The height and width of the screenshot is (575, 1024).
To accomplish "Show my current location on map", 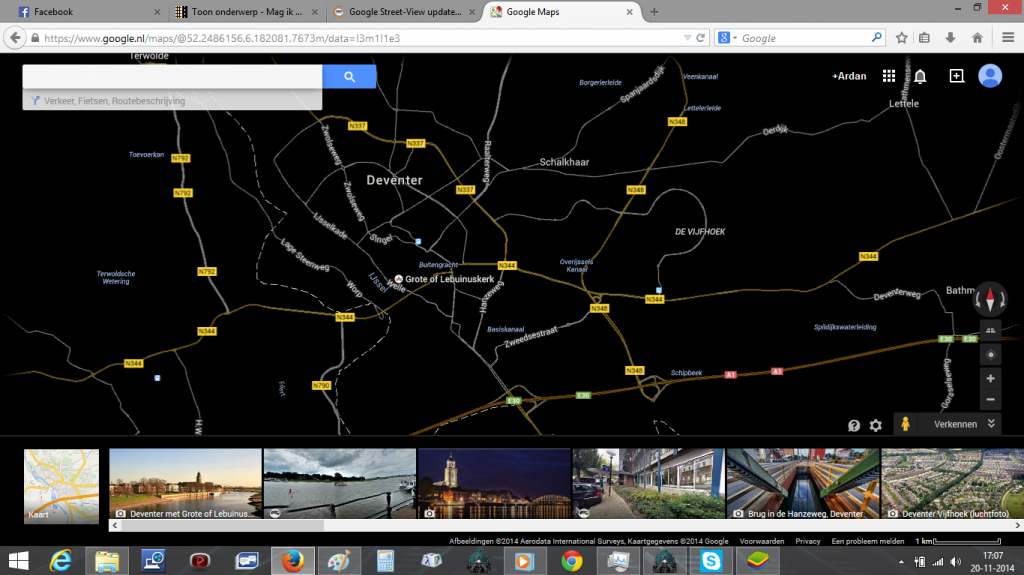I will point(991,355).
